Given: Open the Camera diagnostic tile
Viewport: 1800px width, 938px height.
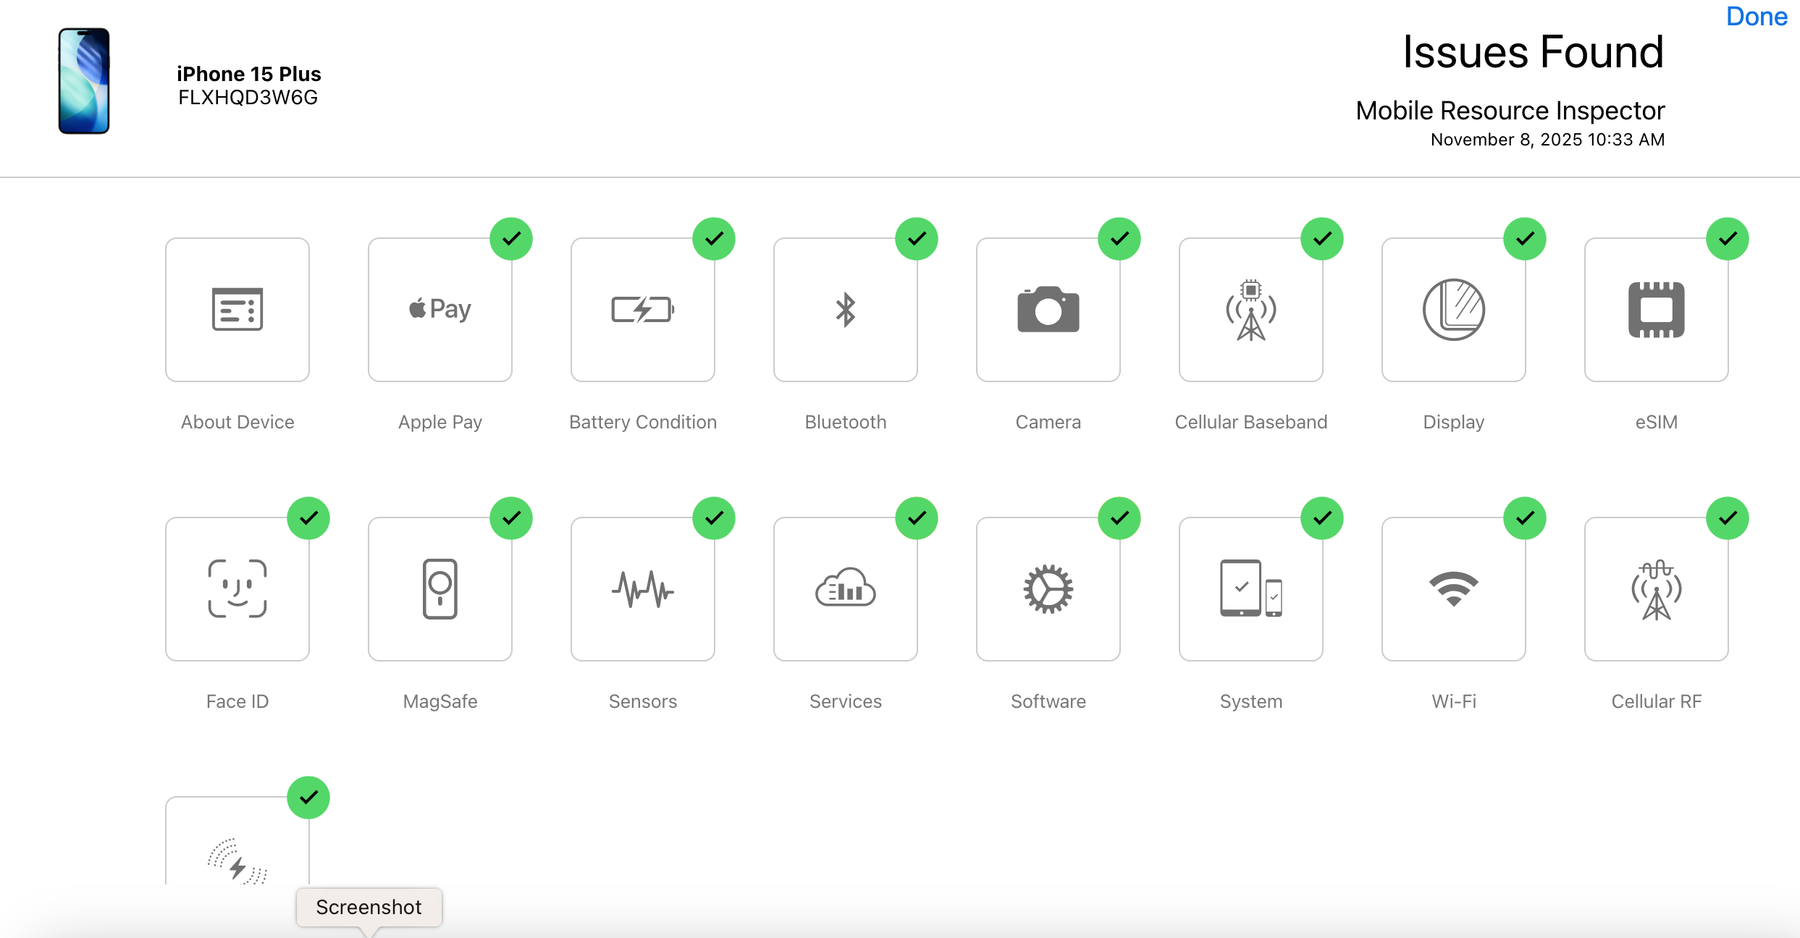Looking at the screenshot, I should point(1048,310).
